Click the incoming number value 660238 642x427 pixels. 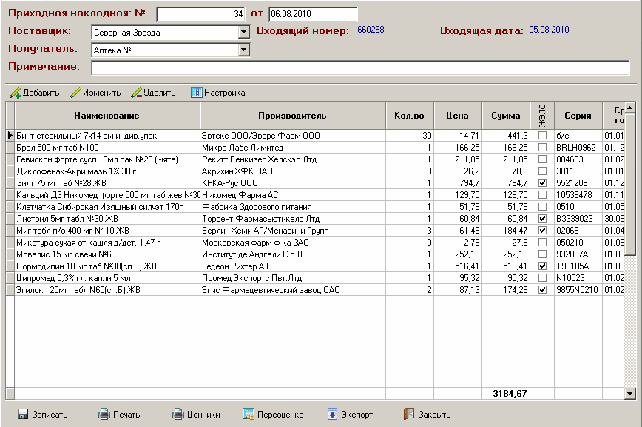click(x=371, y=30)
